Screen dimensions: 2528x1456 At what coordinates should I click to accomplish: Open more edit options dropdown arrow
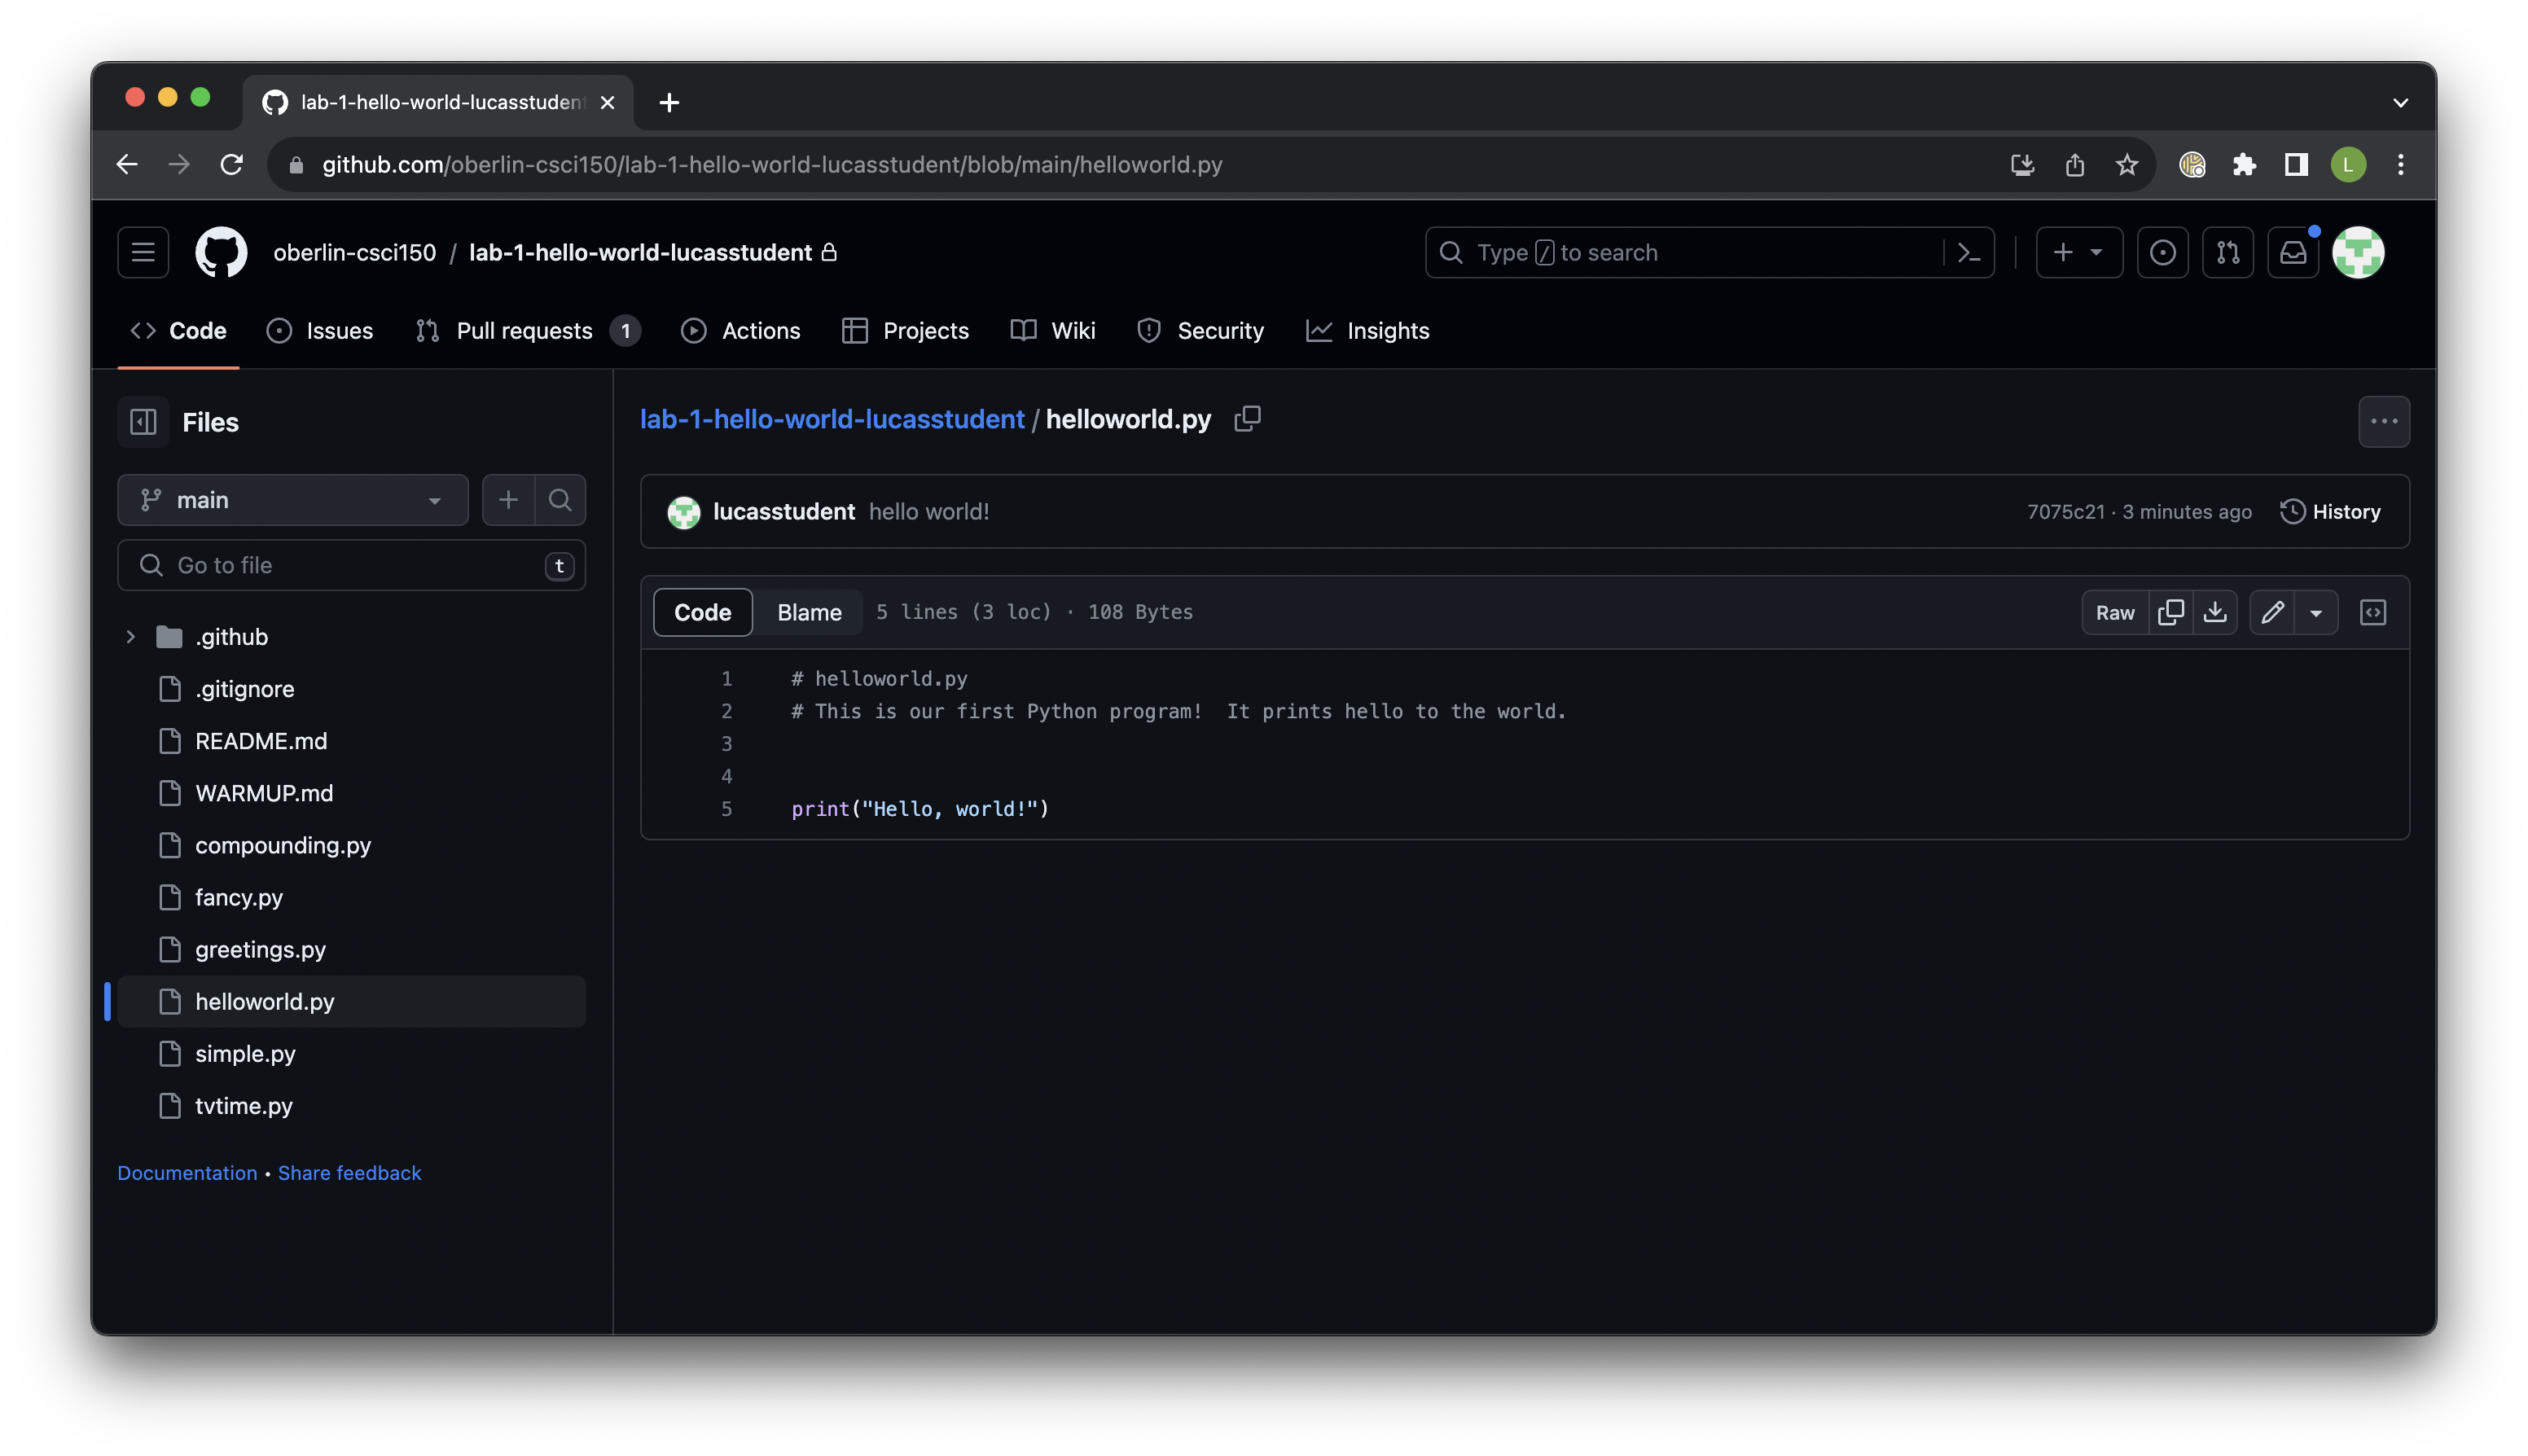click(2316, 612)
